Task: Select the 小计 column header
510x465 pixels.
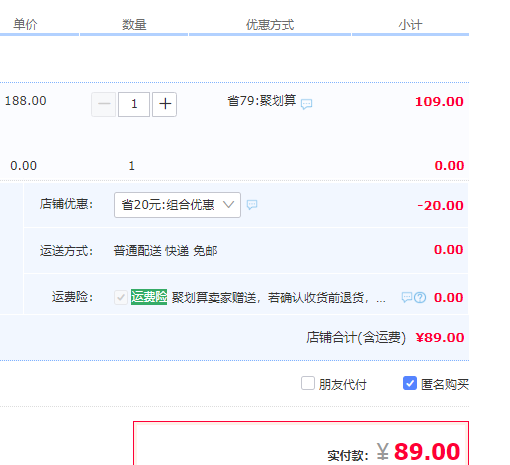Action: point(410,25)
